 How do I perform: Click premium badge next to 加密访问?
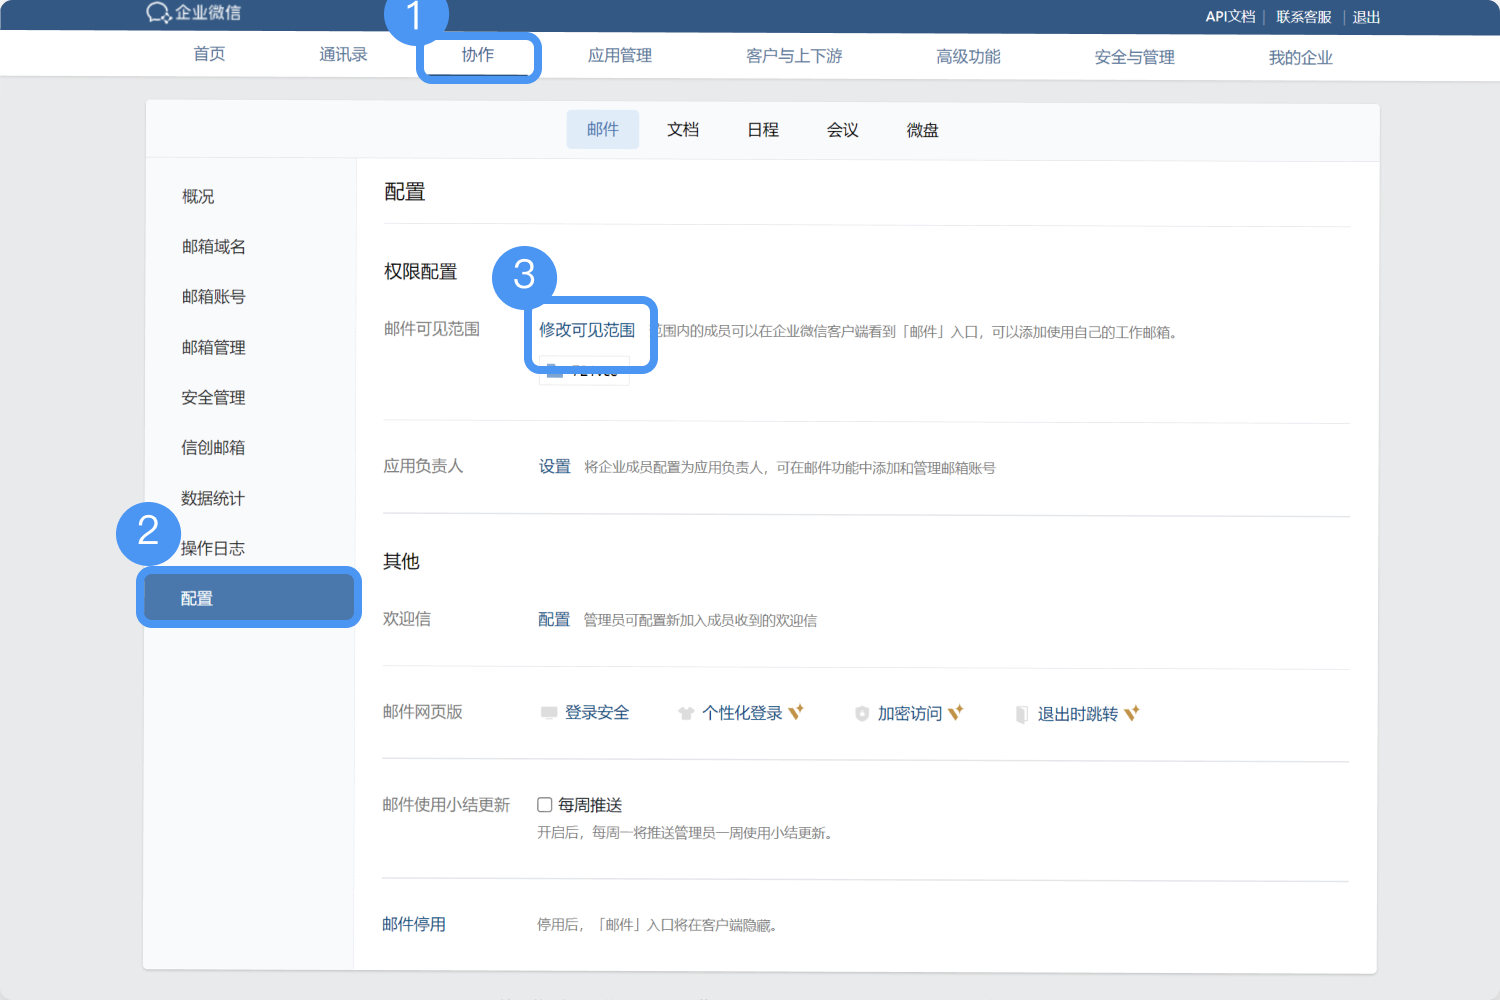pyautogui.click(x=956, y=712)
